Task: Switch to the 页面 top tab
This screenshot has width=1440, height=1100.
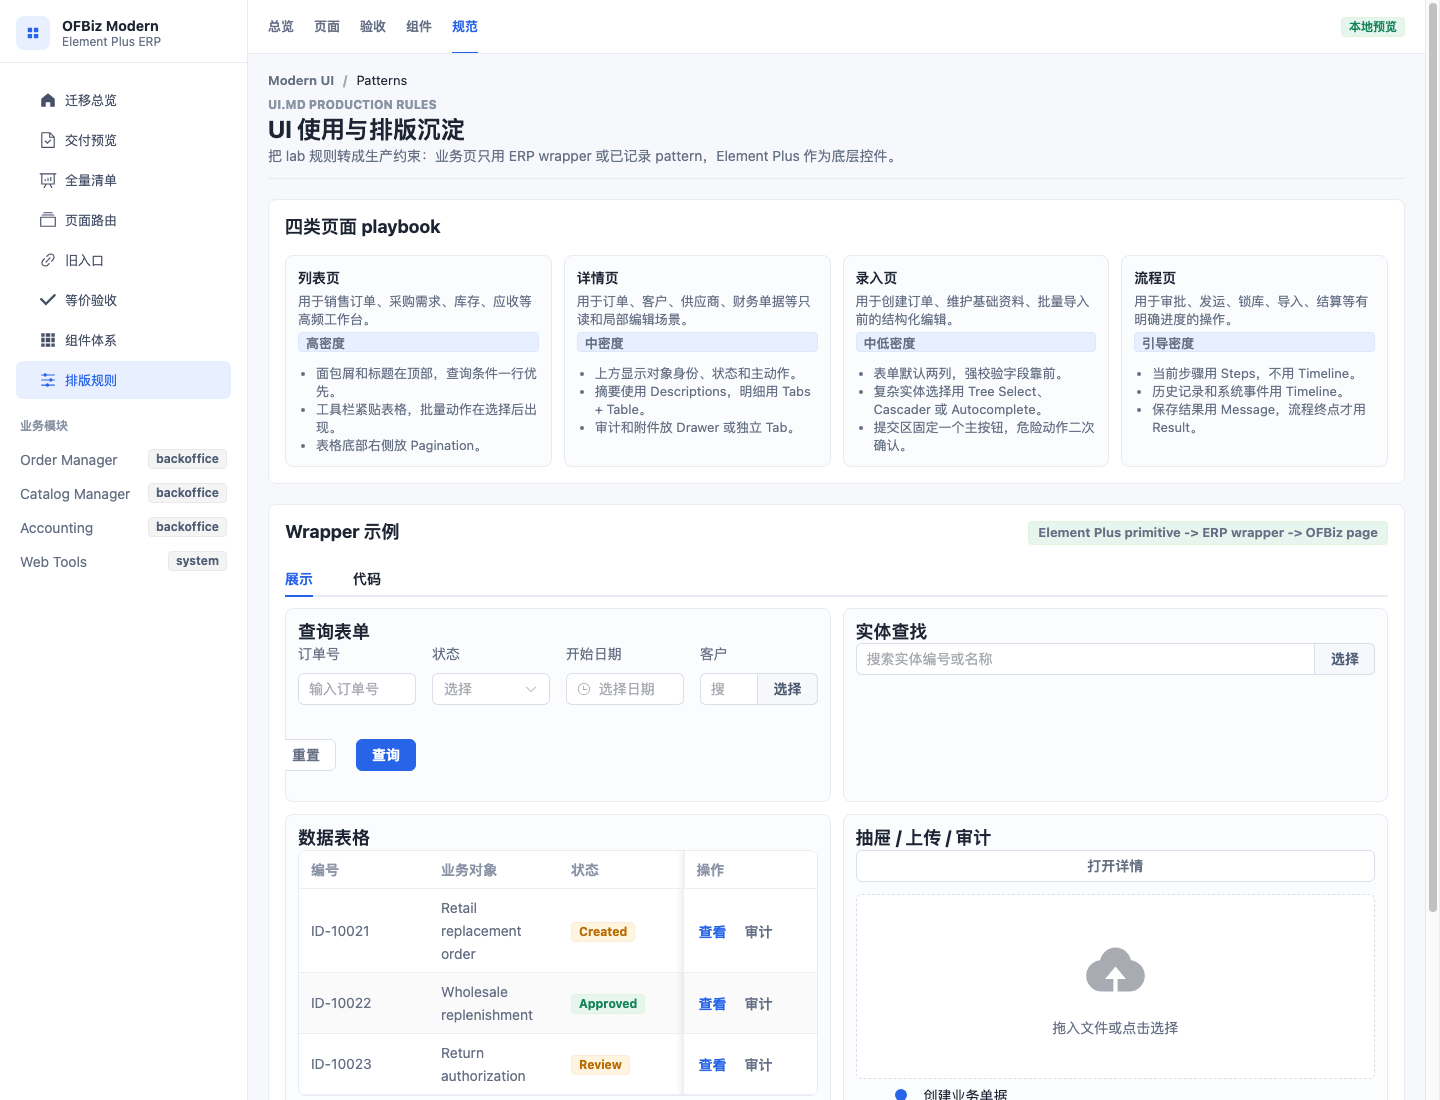Action: tap(327, 27)
